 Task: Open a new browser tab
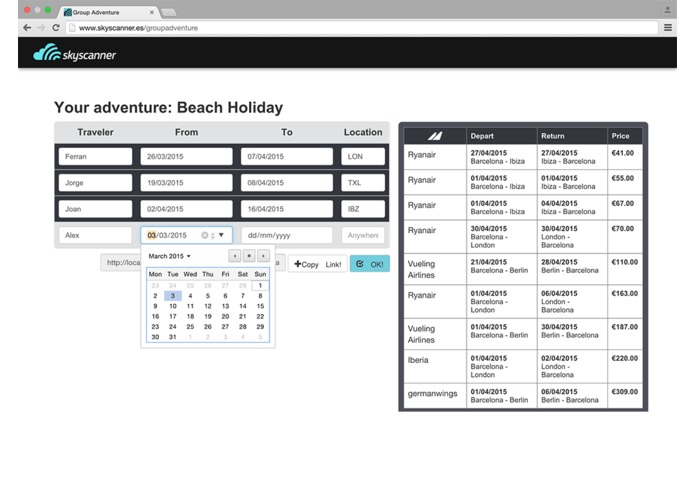tap(169, 12)
